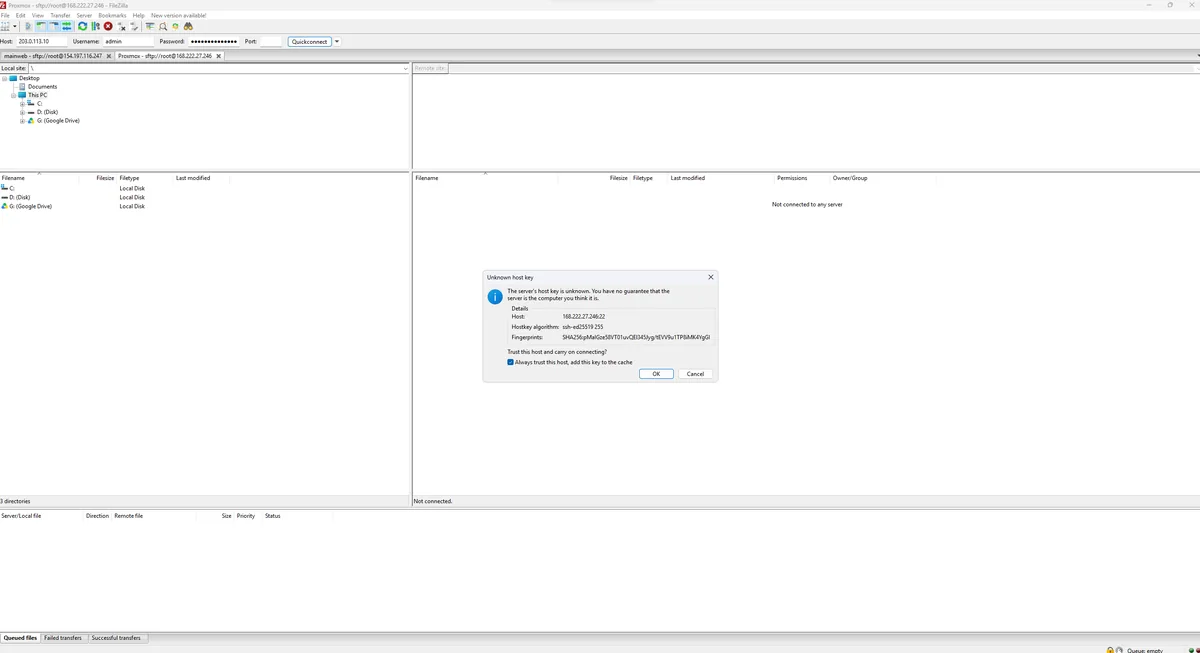1200x653 pixels.
Task: Click the Host input field
Action: pos(41,41)
